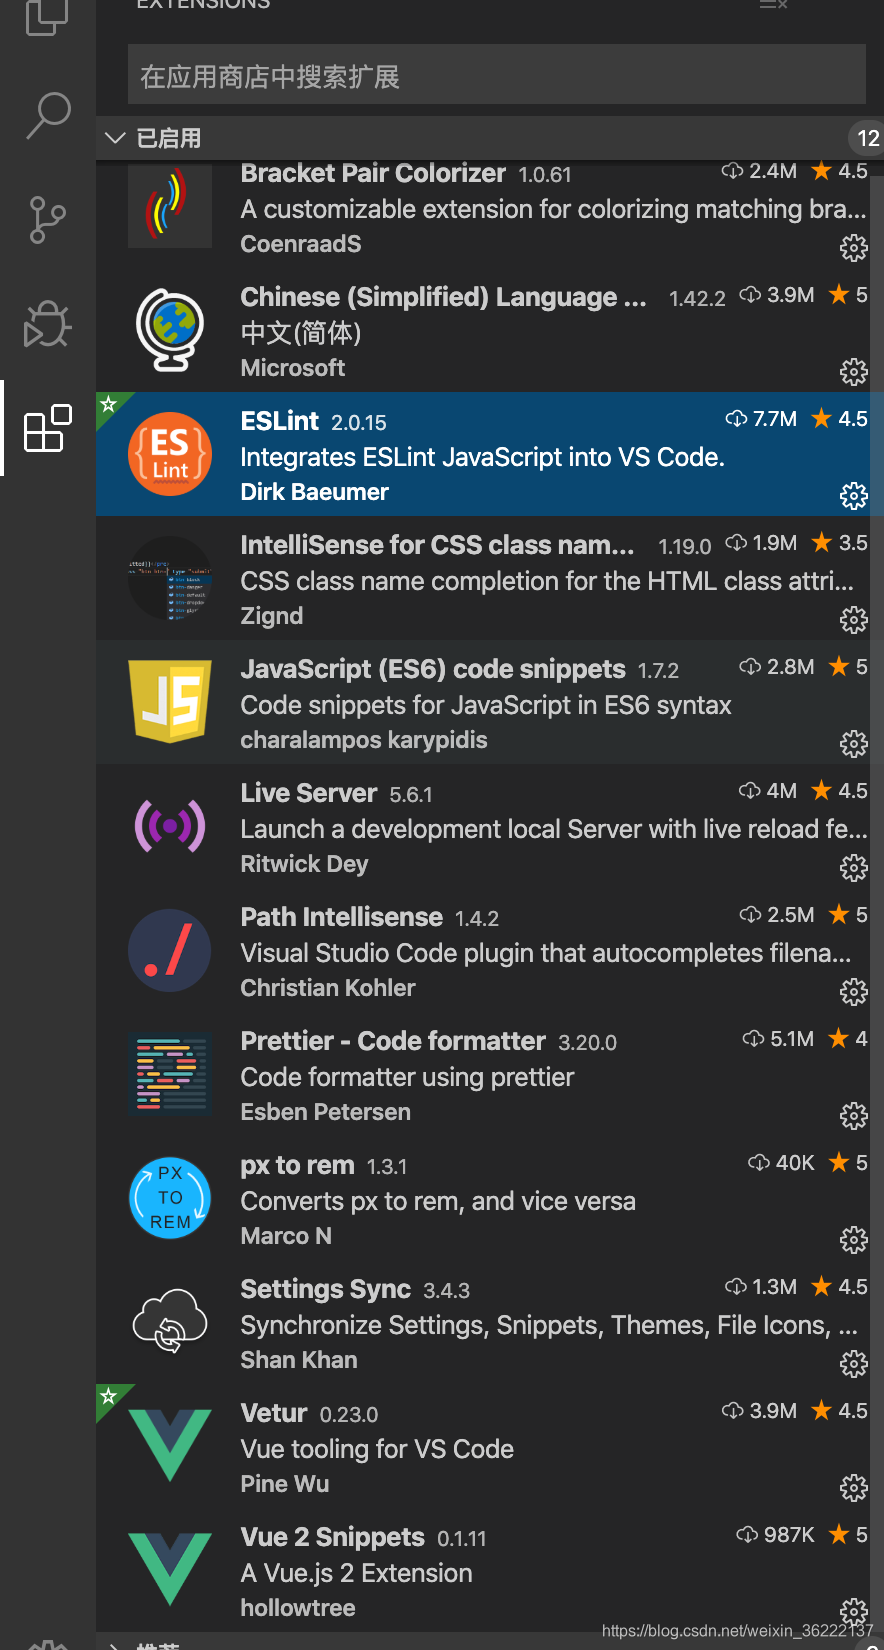Click publisher name Dirk Baeumer
Screen dimensions: 884x1650
(x=315, y=492)
